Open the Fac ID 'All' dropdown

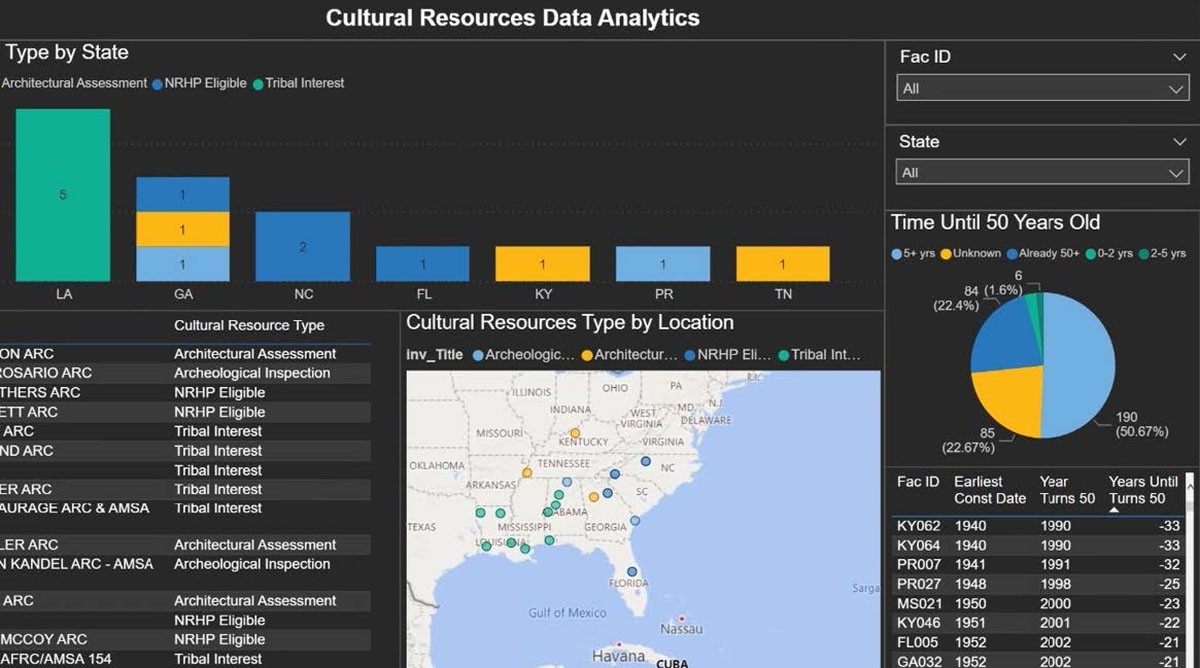point(1041,89)
